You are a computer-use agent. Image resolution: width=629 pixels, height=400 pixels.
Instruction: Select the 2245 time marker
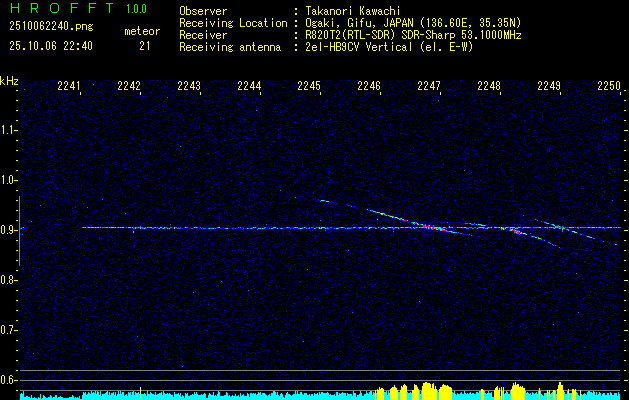pos(309,87)
